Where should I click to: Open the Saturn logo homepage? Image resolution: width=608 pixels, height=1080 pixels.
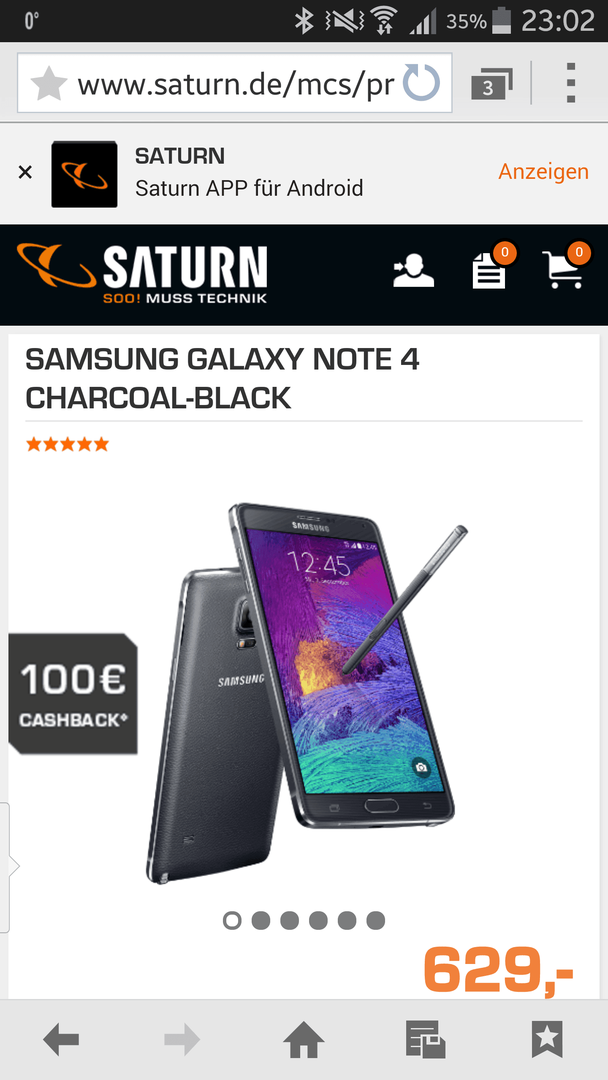[143, 273]
